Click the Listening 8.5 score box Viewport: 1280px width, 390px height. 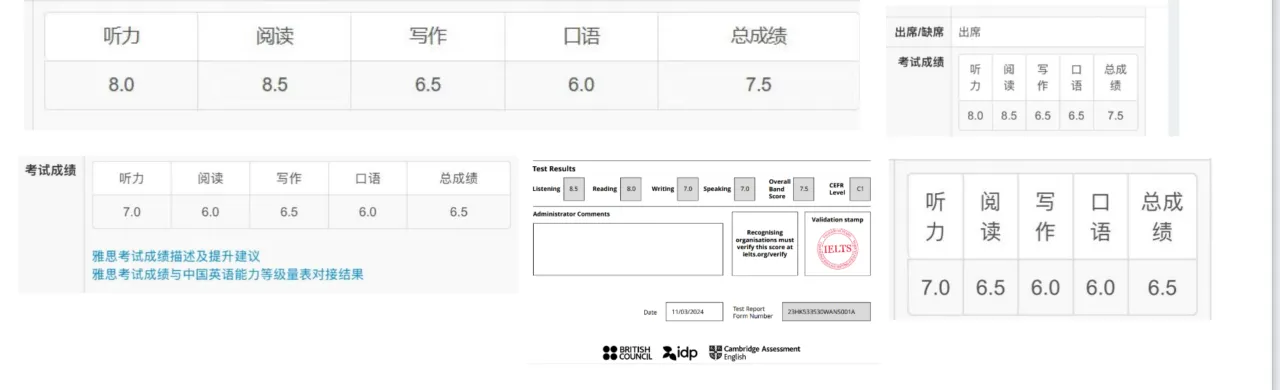click(574, 188)
